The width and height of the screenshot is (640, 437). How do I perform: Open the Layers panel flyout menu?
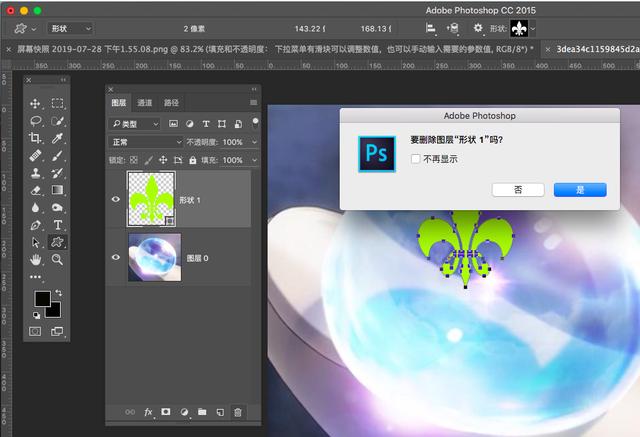(253, 102)
